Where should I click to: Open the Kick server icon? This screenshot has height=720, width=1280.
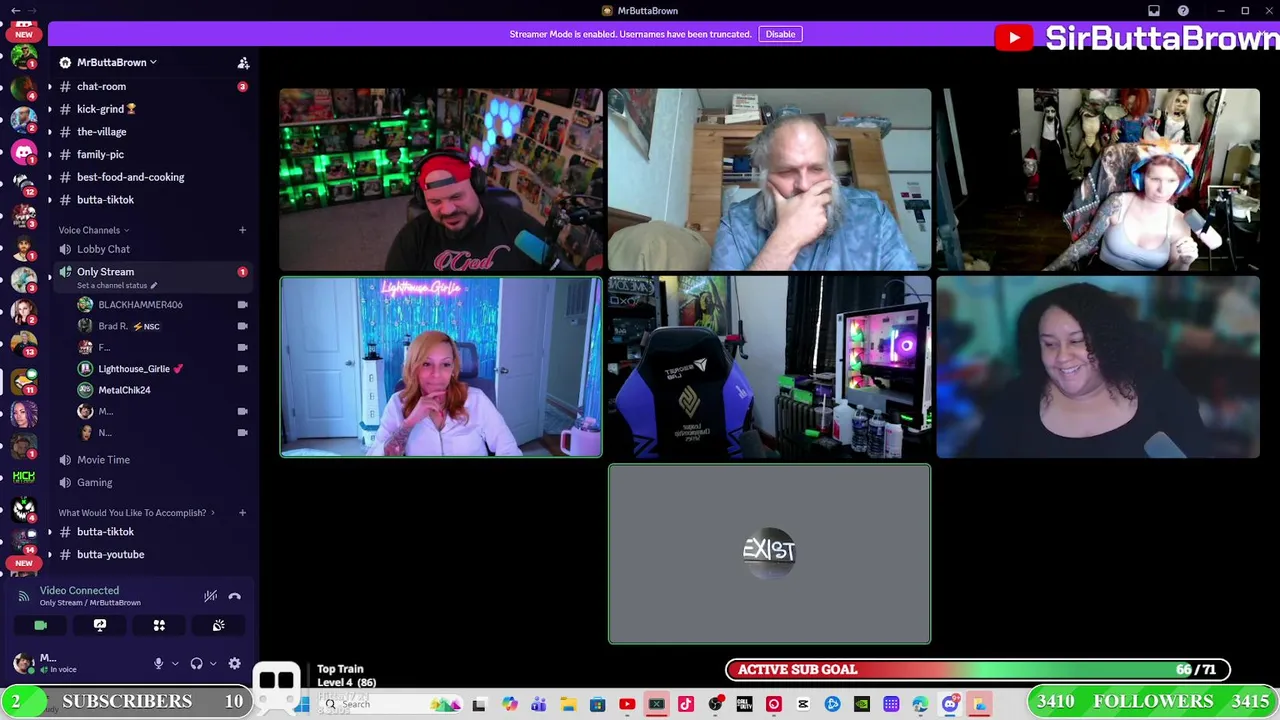[x=24, y=477]
